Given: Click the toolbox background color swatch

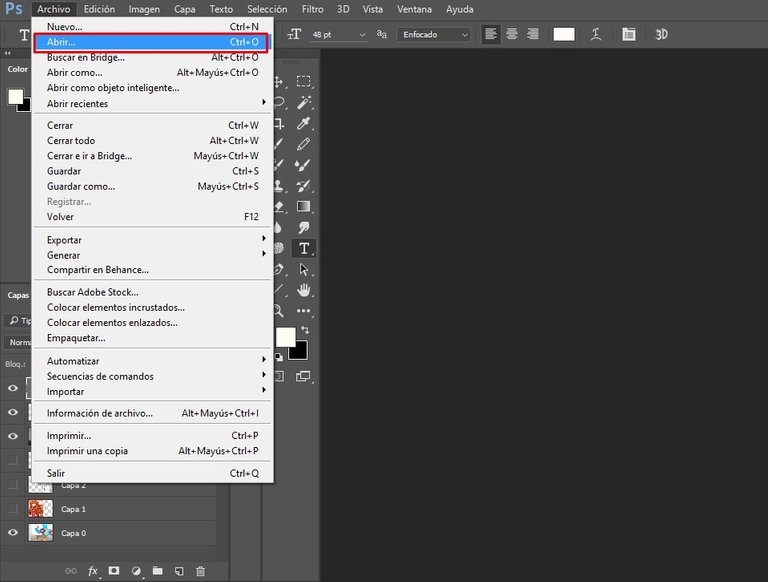Looking at the screenshot, I should pos(300,352).
